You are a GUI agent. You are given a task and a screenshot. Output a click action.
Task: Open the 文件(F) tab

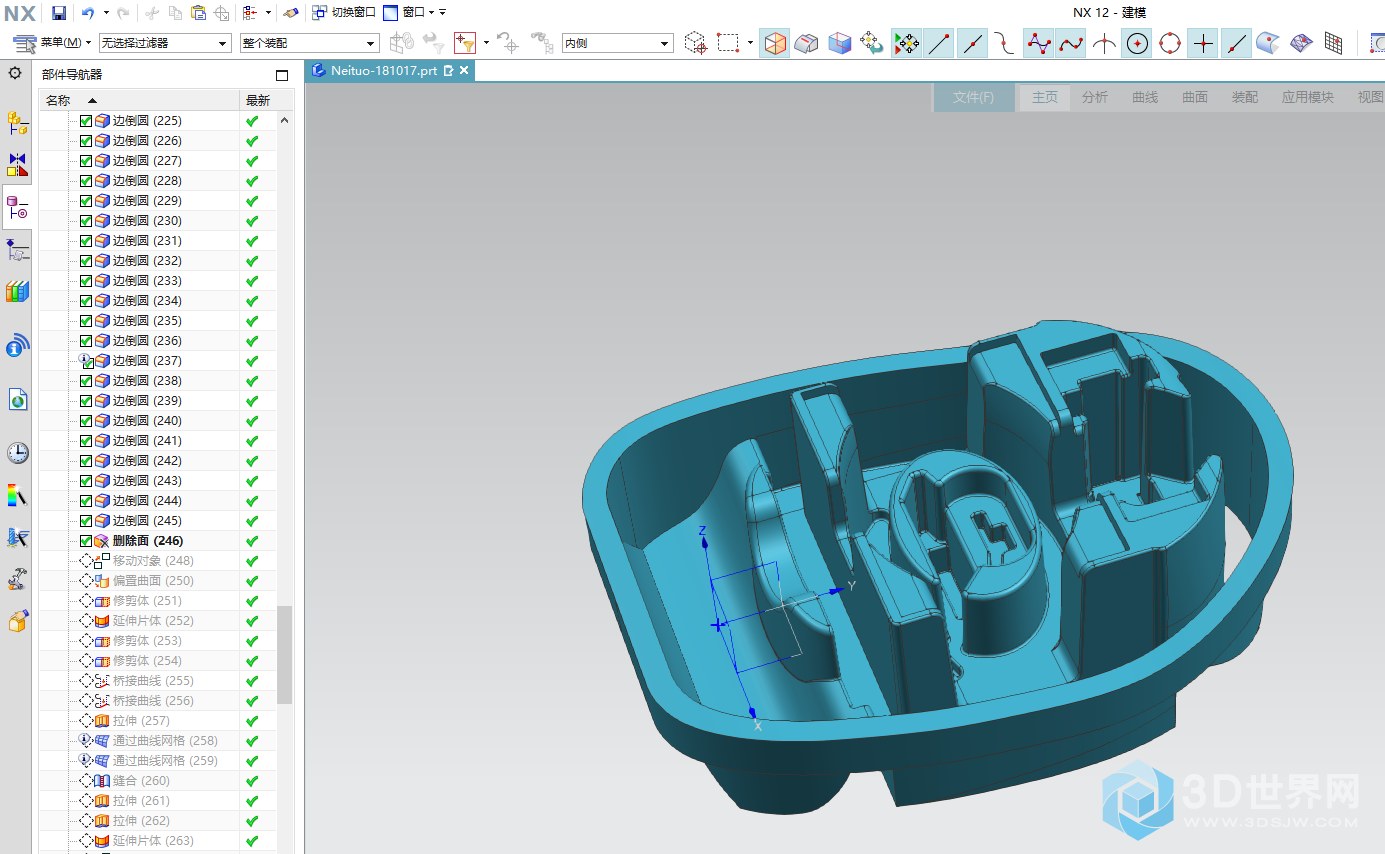pyautogui.click(x=973, y=97)
